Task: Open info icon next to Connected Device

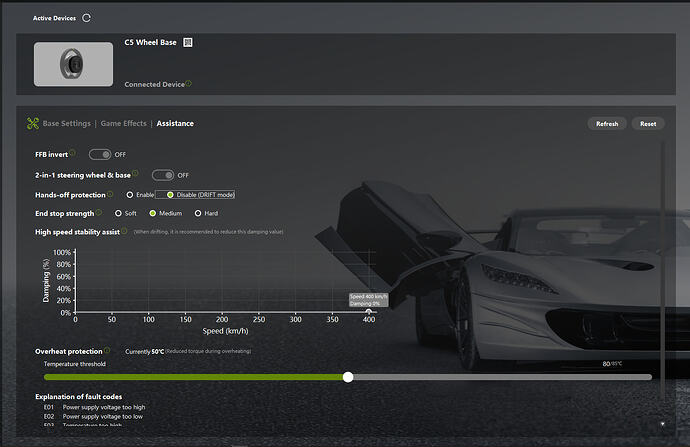Action: [x=189, y=83]
